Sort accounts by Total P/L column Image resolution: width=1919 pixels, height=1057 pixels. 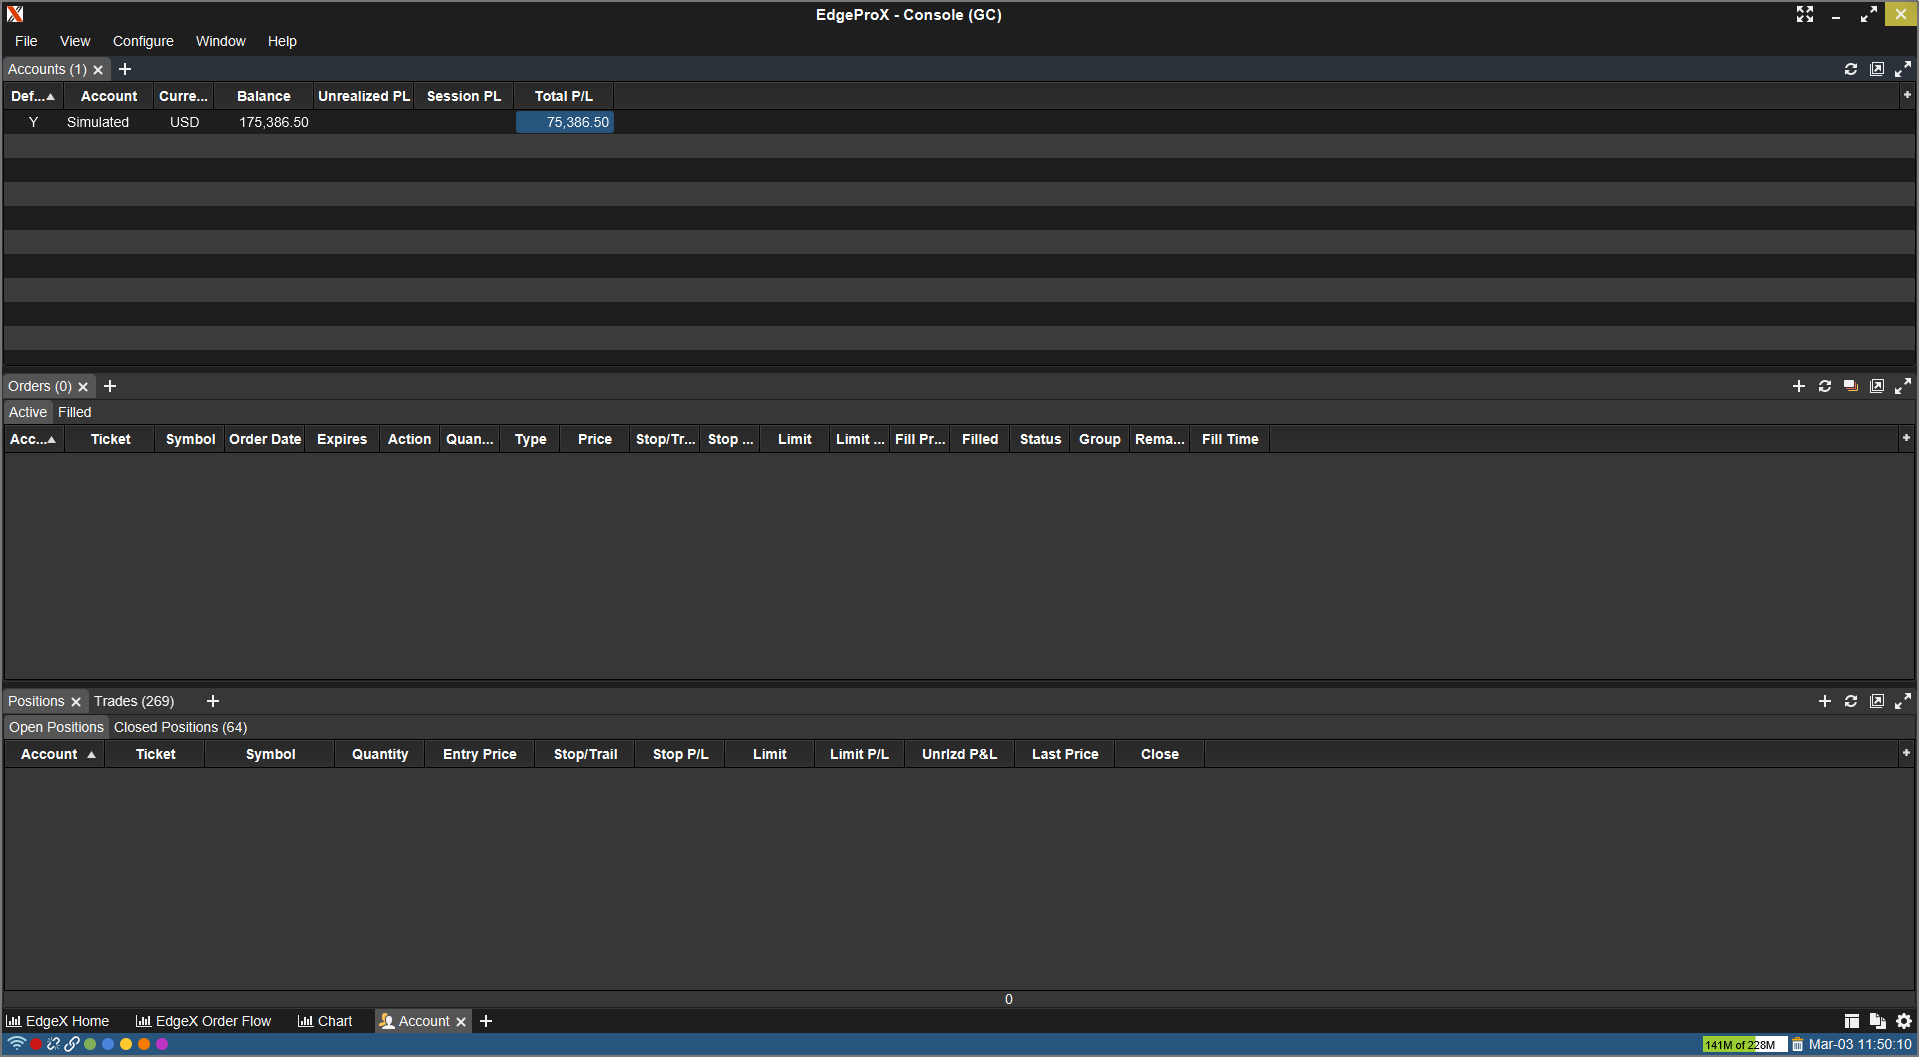point(564,96)
